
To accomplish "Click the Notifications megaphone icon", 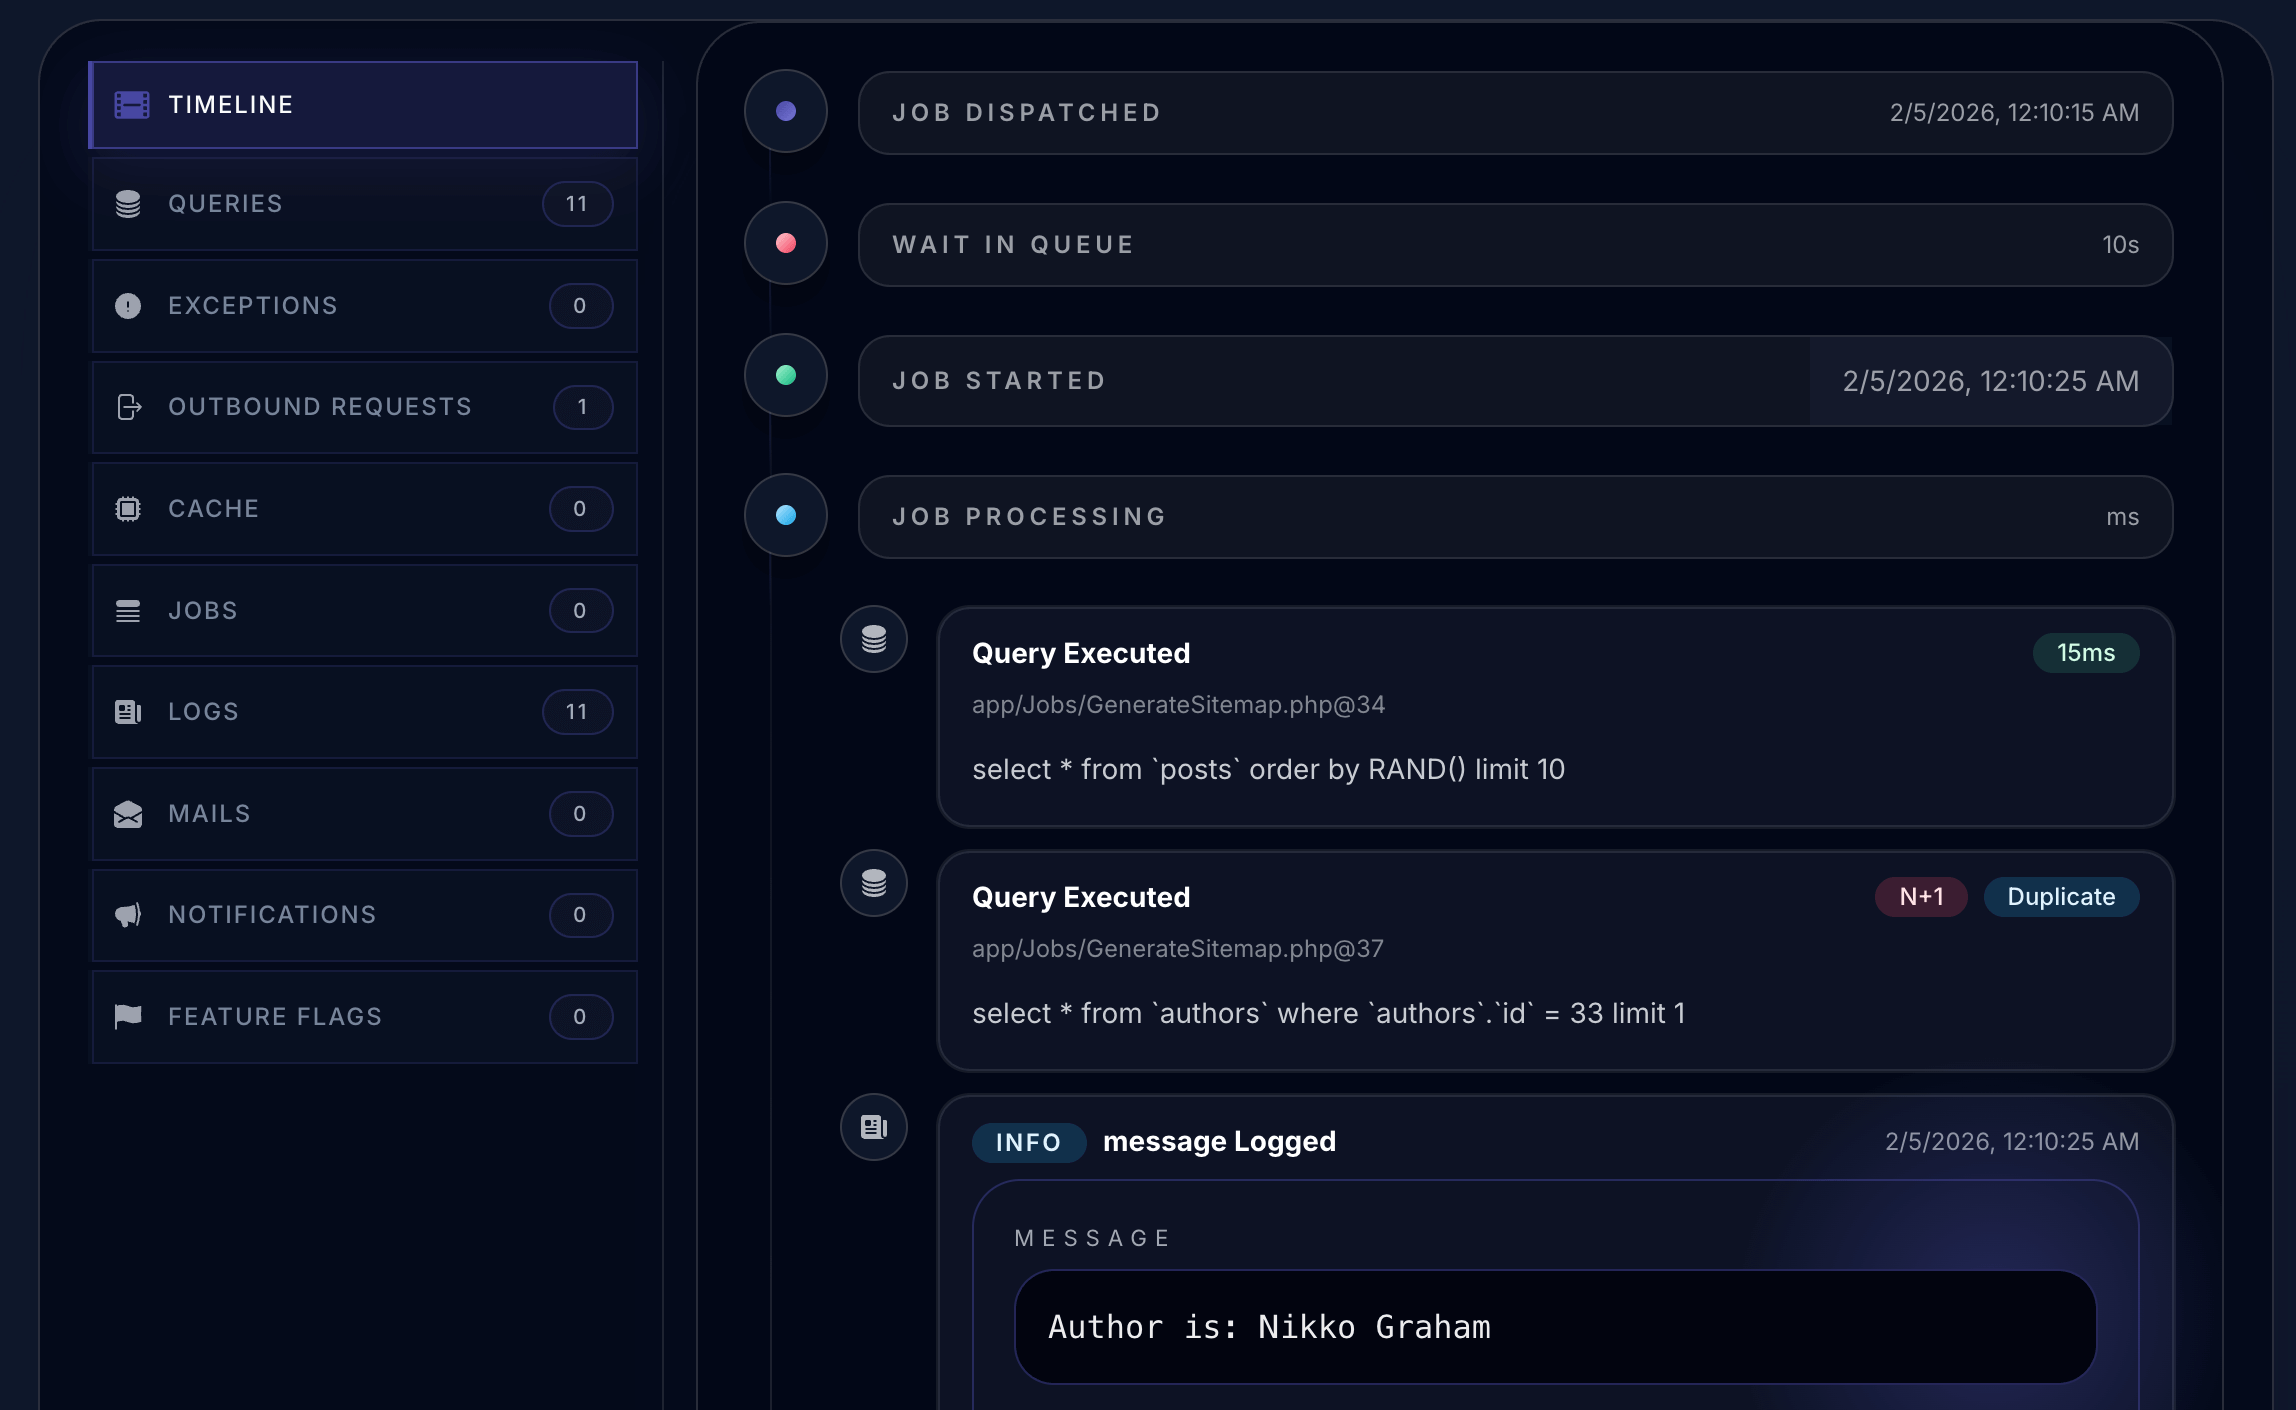I will (128, 915).
